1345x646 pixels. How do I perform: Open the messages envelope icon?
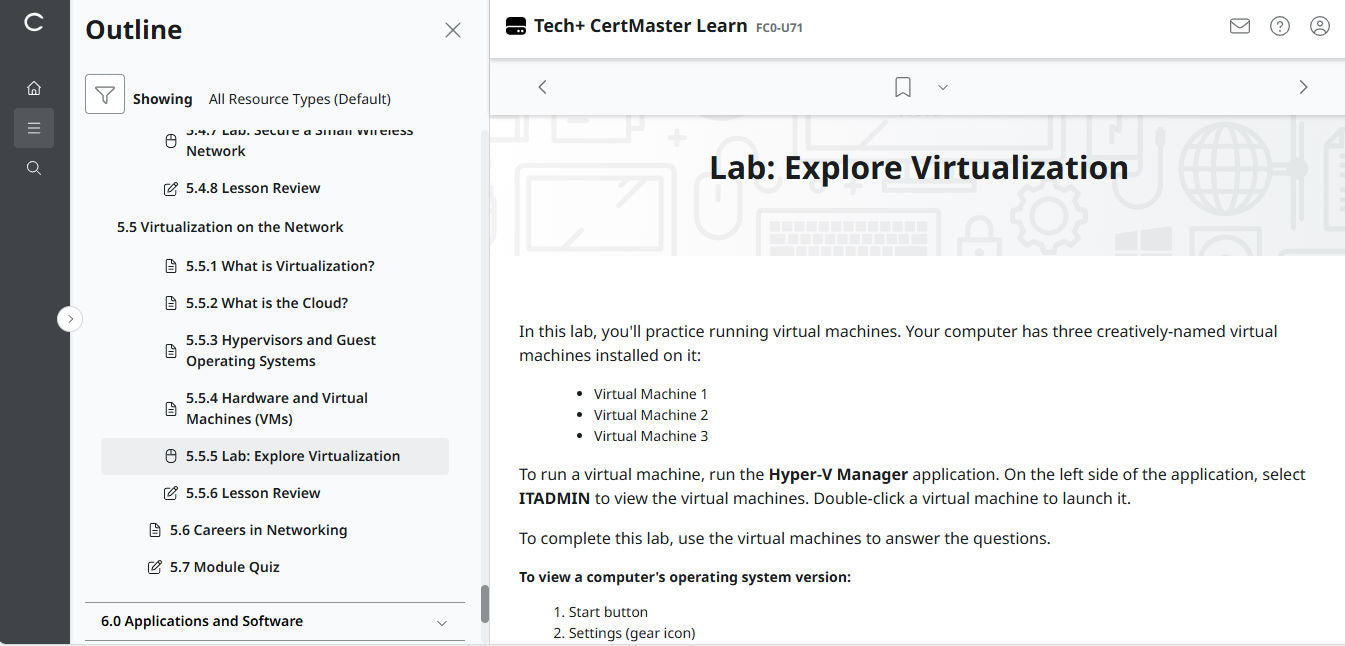(1239, 26)
